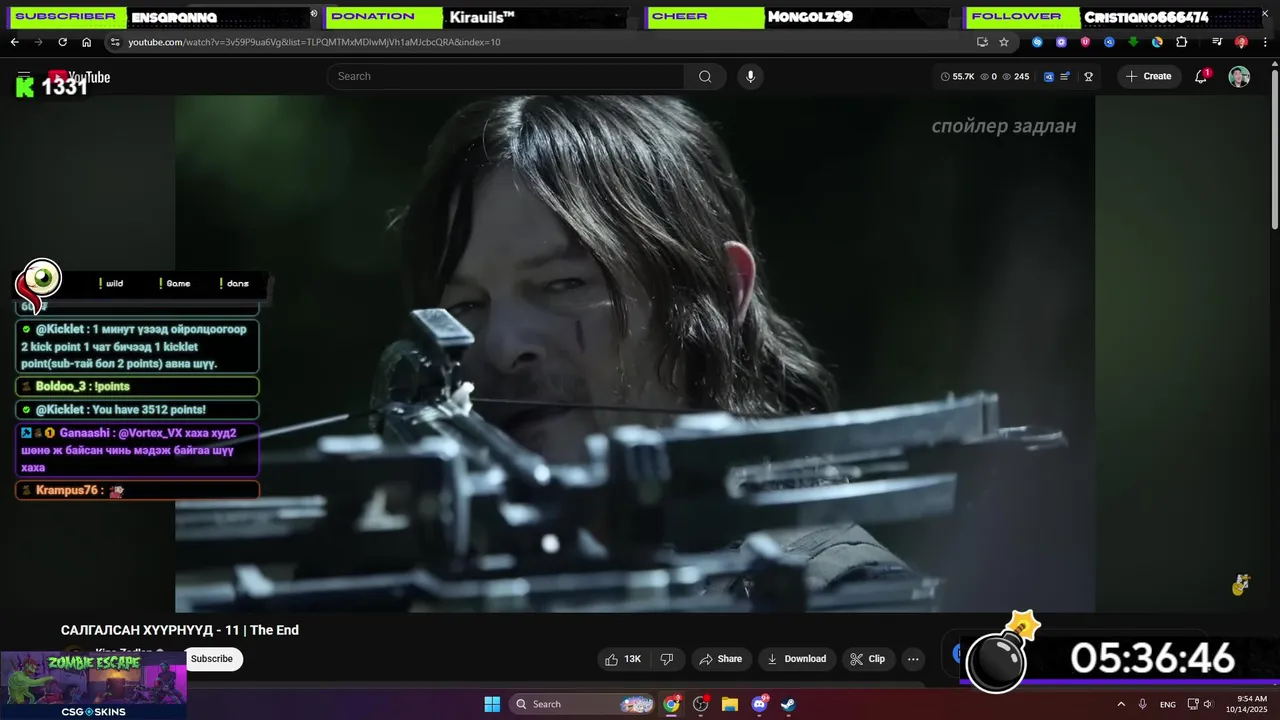This screenshot has width=1280, height=720.
Task: Click the YouTube search field
Action: (505, 76)
